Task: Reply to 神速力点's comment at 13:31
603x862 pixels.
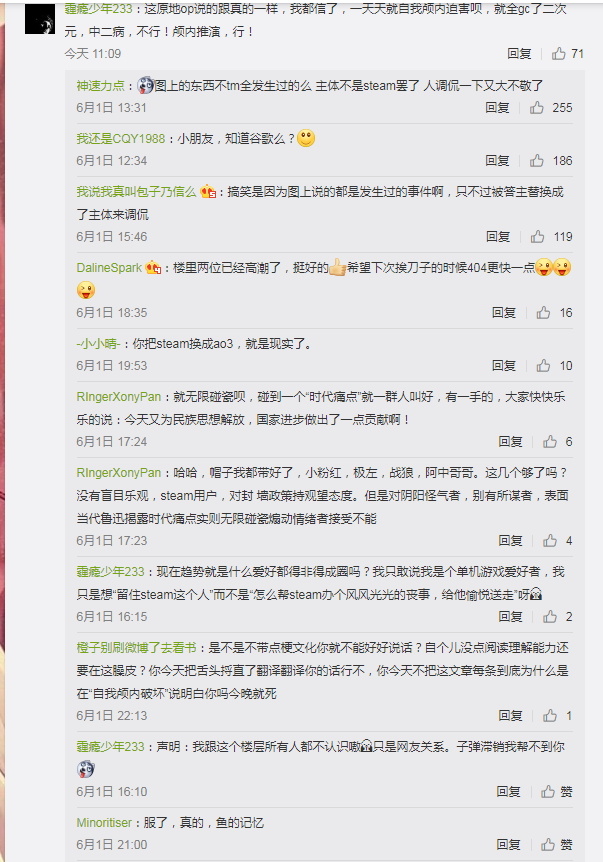Action: tap(497, 107)
